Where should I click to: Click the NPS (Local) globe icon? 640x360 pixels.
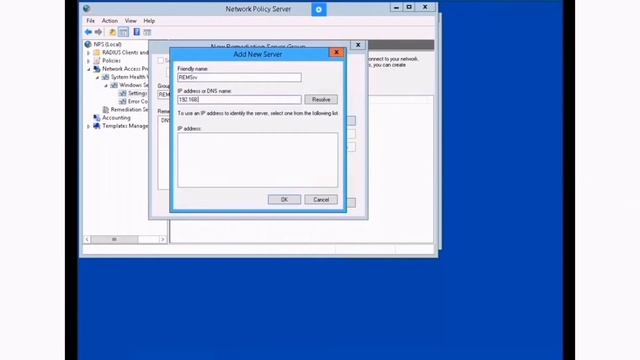tap(88, 44)
